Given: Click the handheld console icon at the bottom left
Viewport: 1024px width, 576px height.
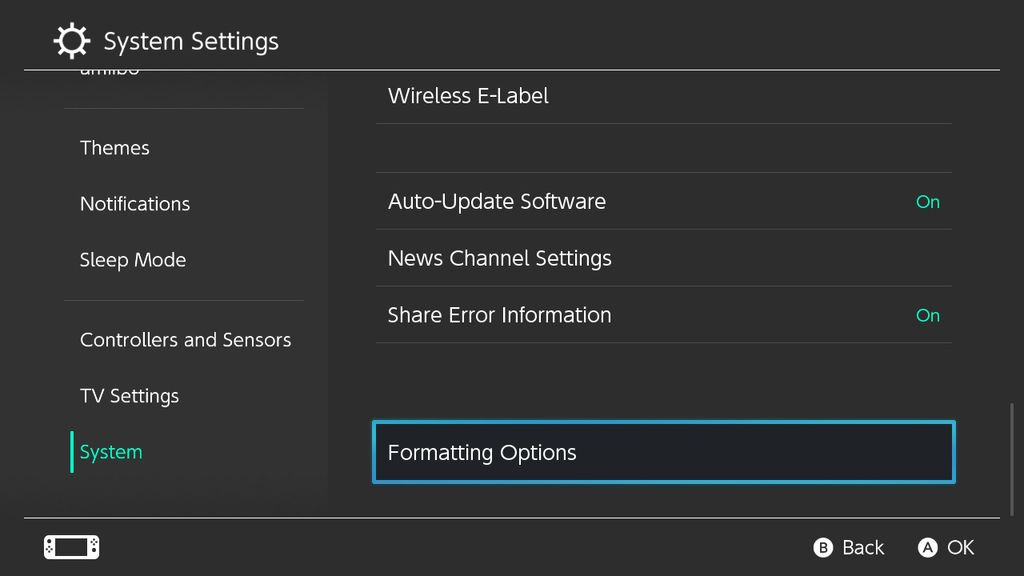Looking at the screenshot, I should point(72,547).
